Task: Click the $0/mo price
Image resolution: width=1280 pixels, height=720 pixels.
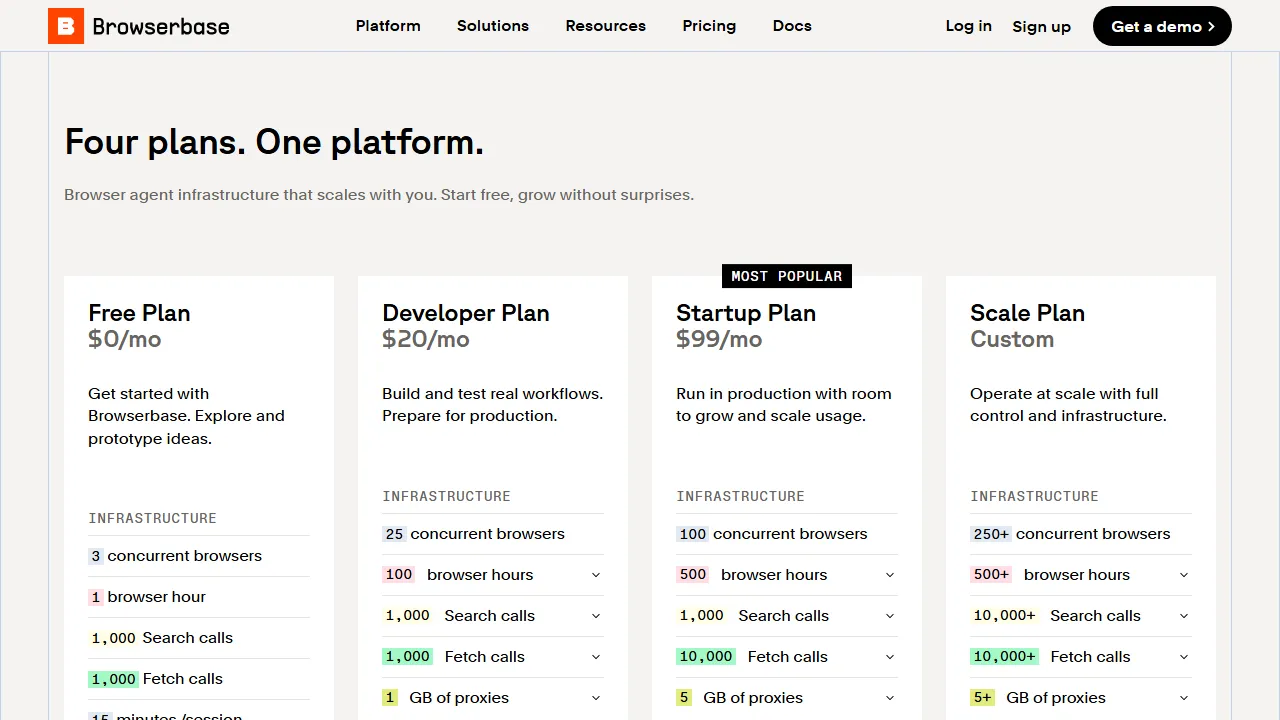Action: coord(125,339)
